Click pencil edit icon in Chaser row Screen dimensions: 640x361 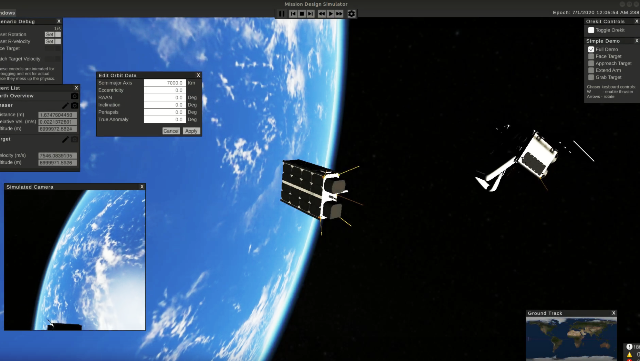click(65, 105)
